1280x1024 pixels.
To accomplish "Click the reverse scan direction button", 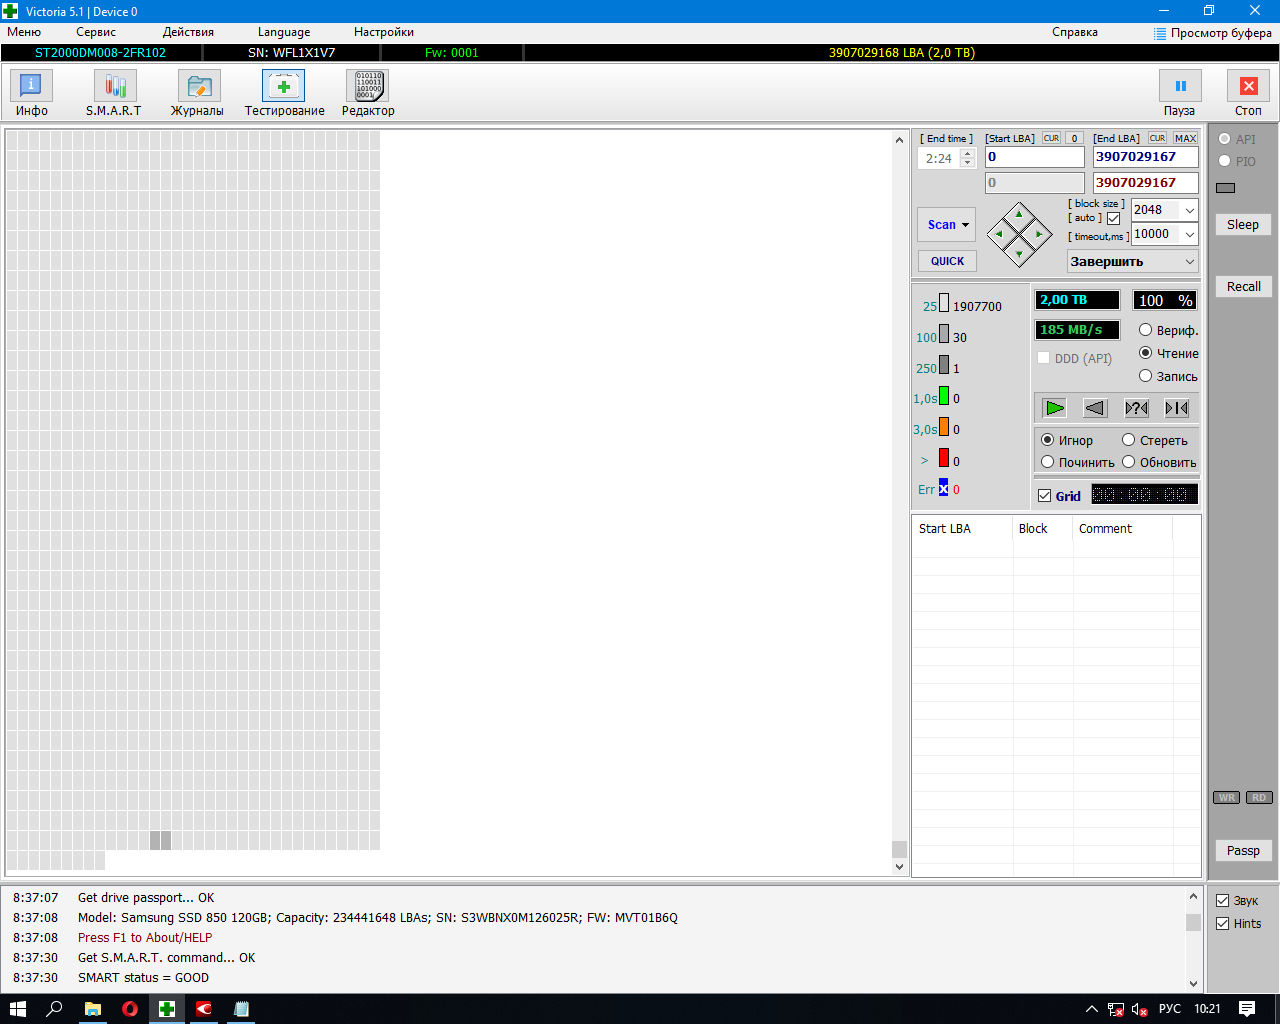I will tap(1095, 408).
